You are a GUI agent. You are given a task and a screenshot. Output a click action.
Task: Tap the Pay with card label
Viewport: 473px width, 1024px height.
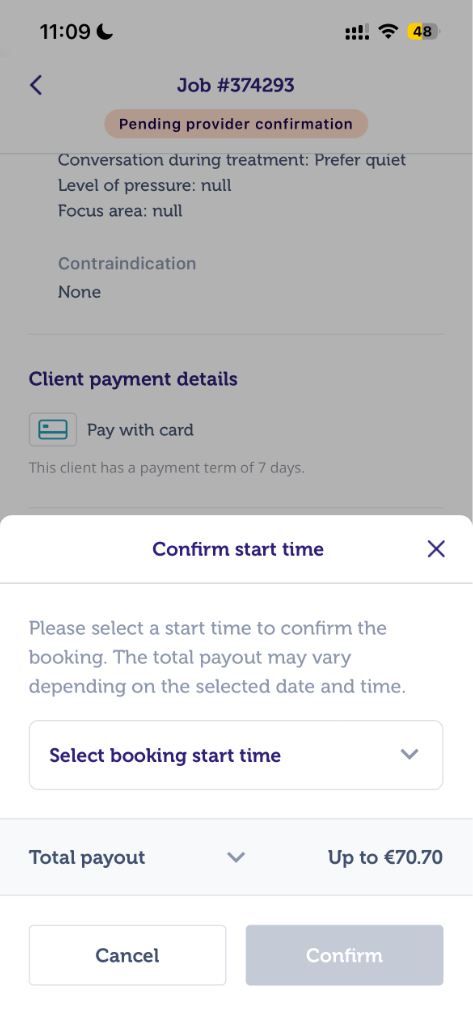point(140,430)
